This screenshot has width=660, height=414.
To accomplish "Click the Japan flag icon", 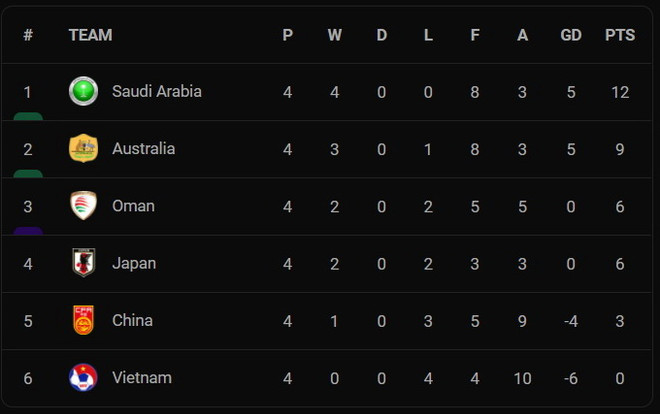I will (x=83, y=263).
